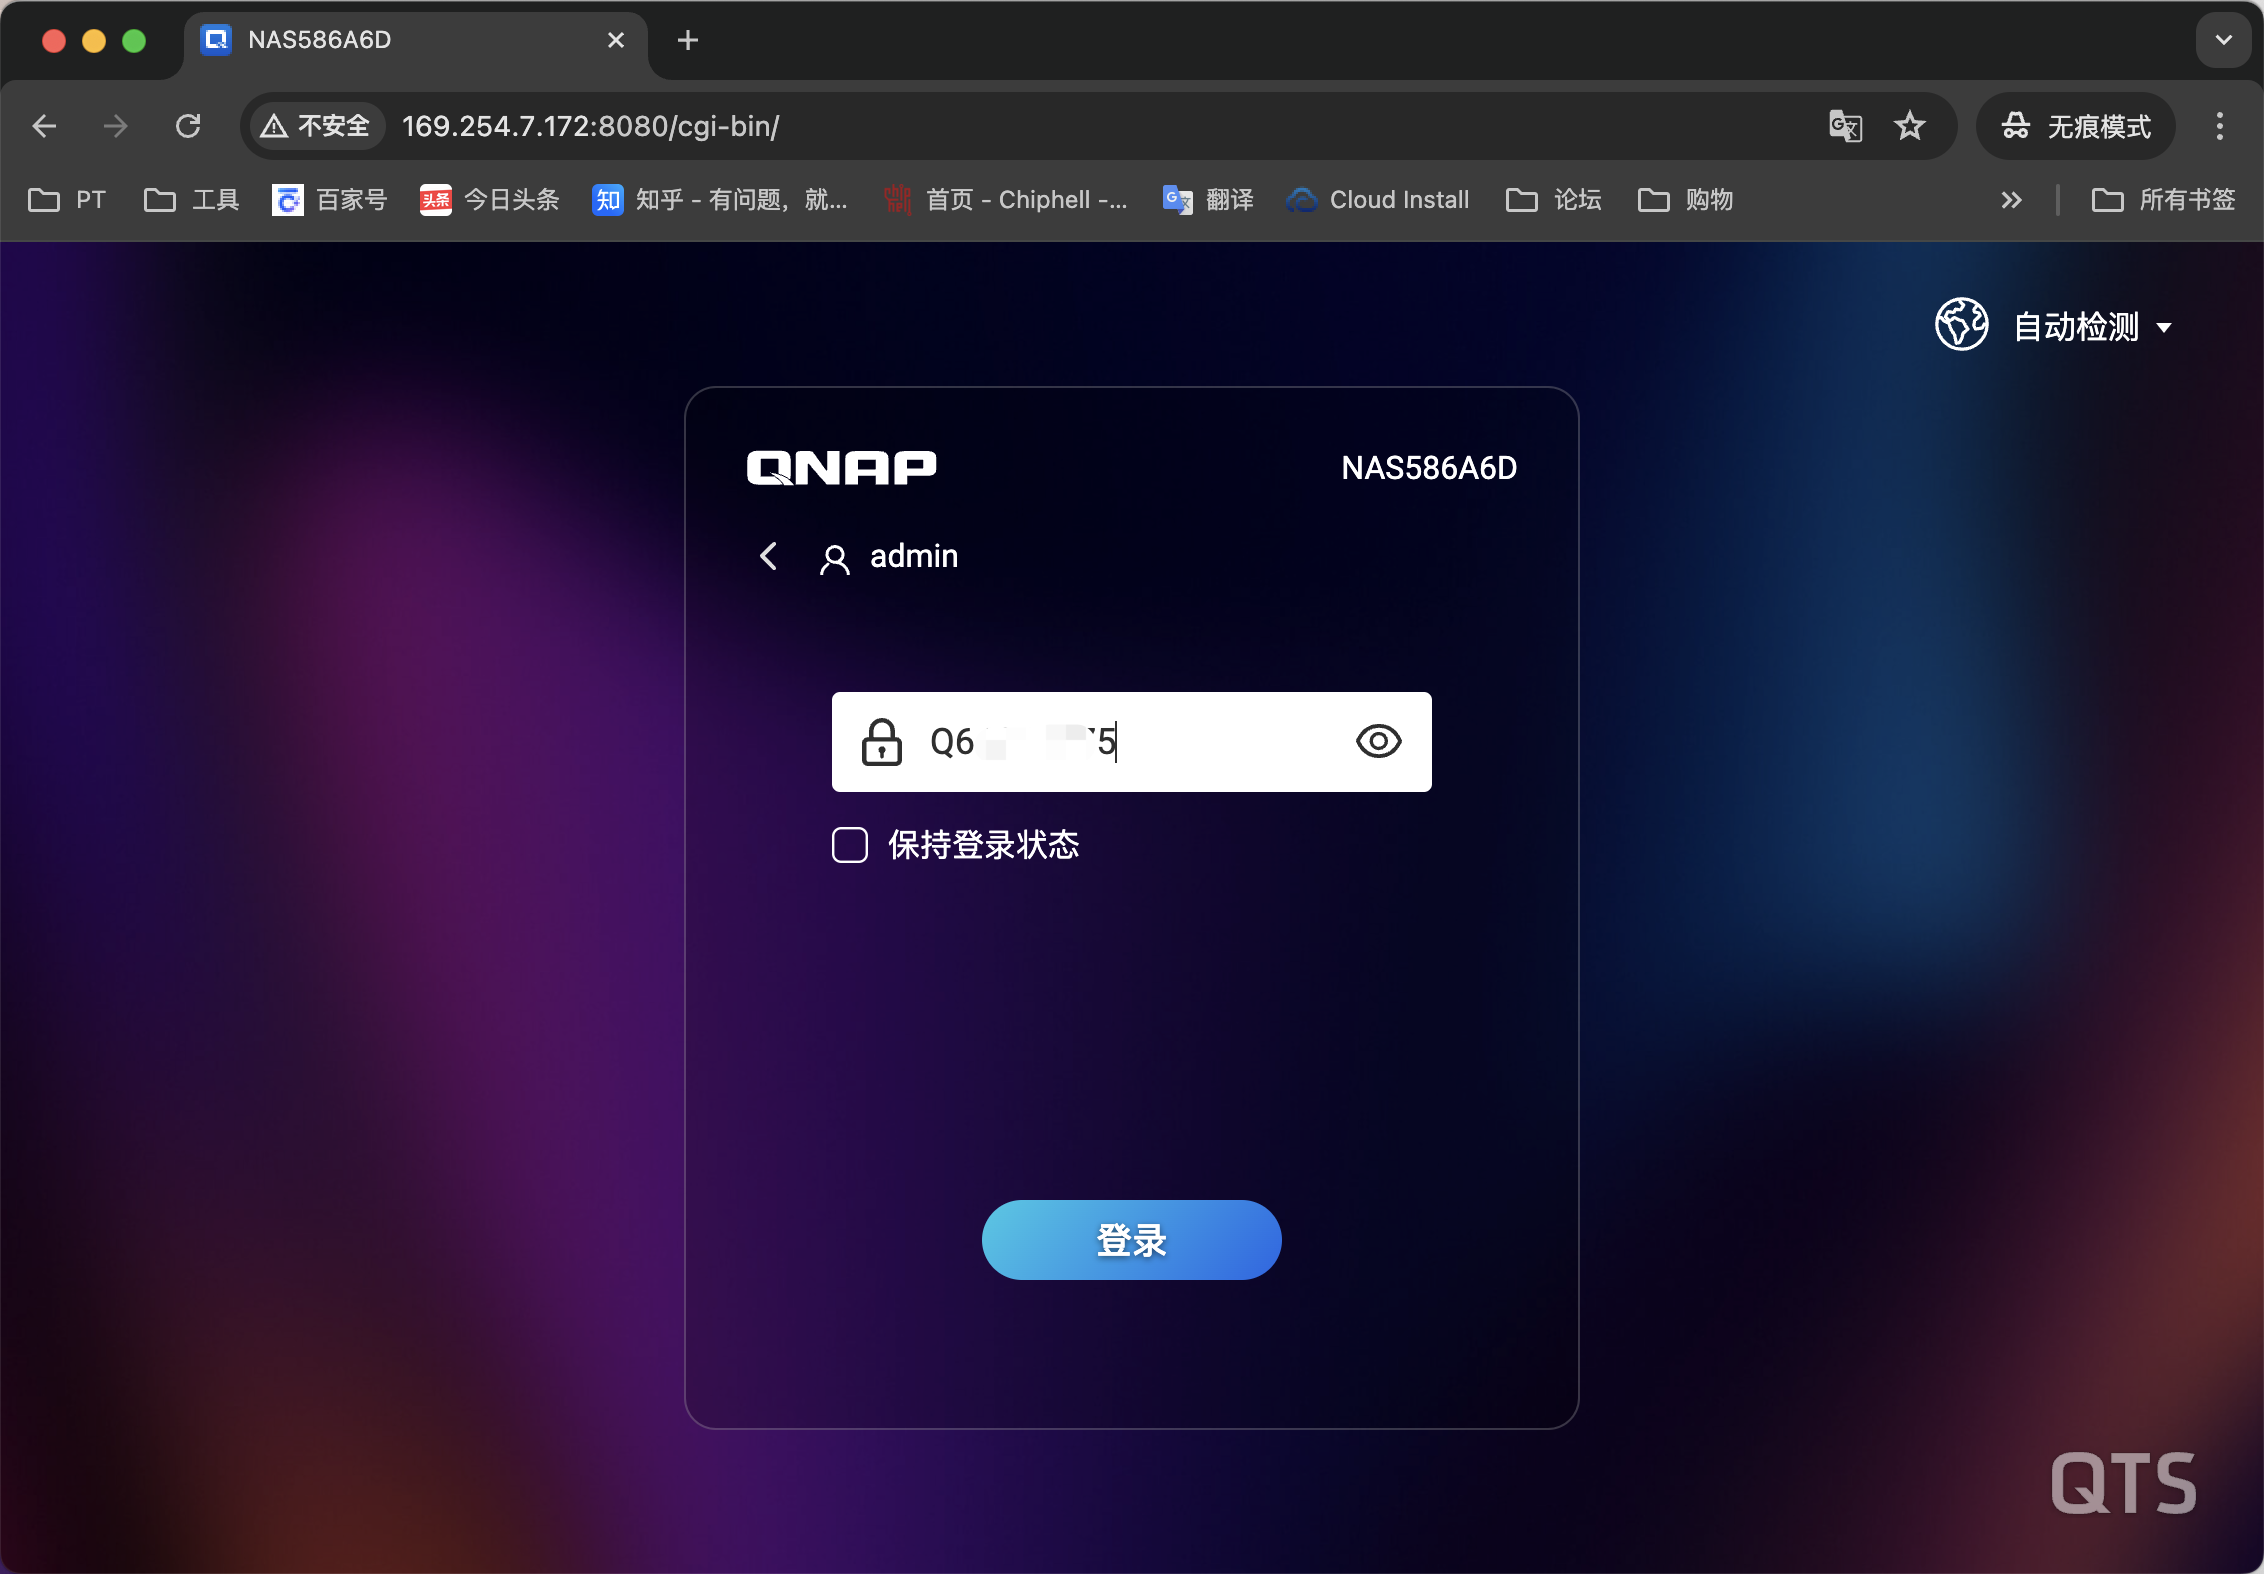
Task: Open a new tab with plus button
Action: coord(688,40)
